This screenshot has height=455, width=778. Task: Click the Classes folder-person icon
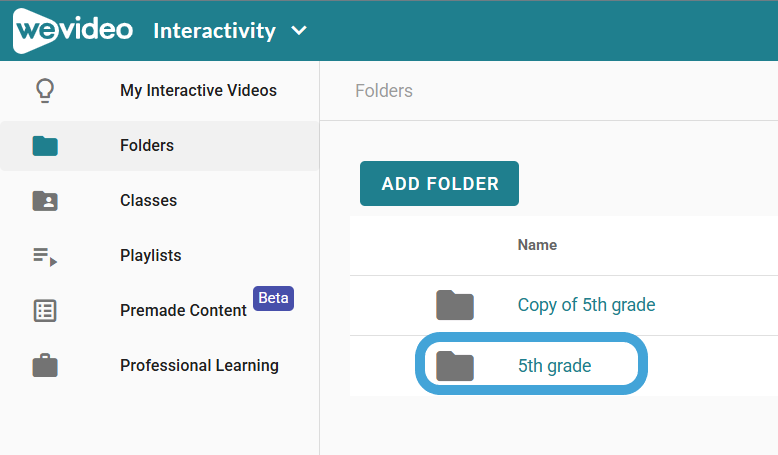(45, 201)
